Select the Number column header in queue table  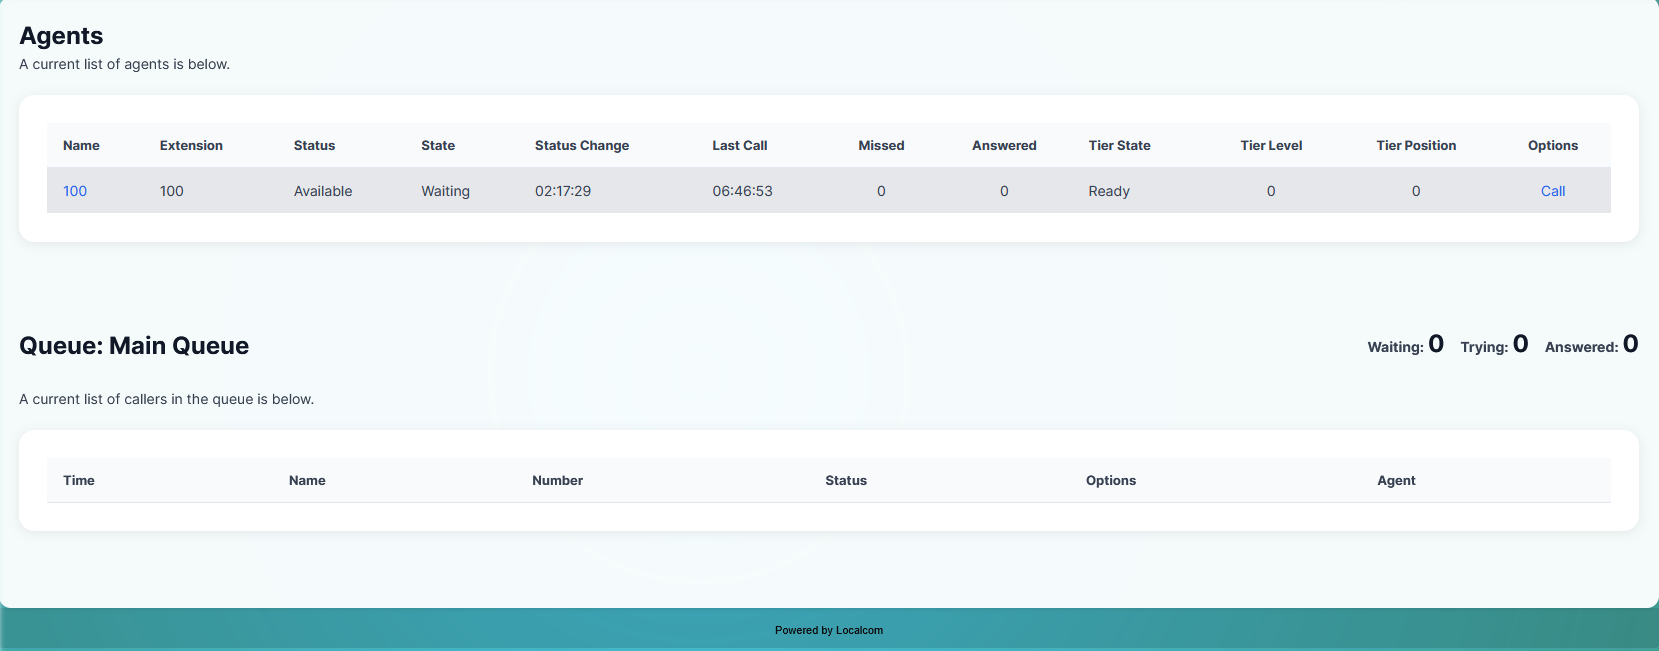coord(557,480)
